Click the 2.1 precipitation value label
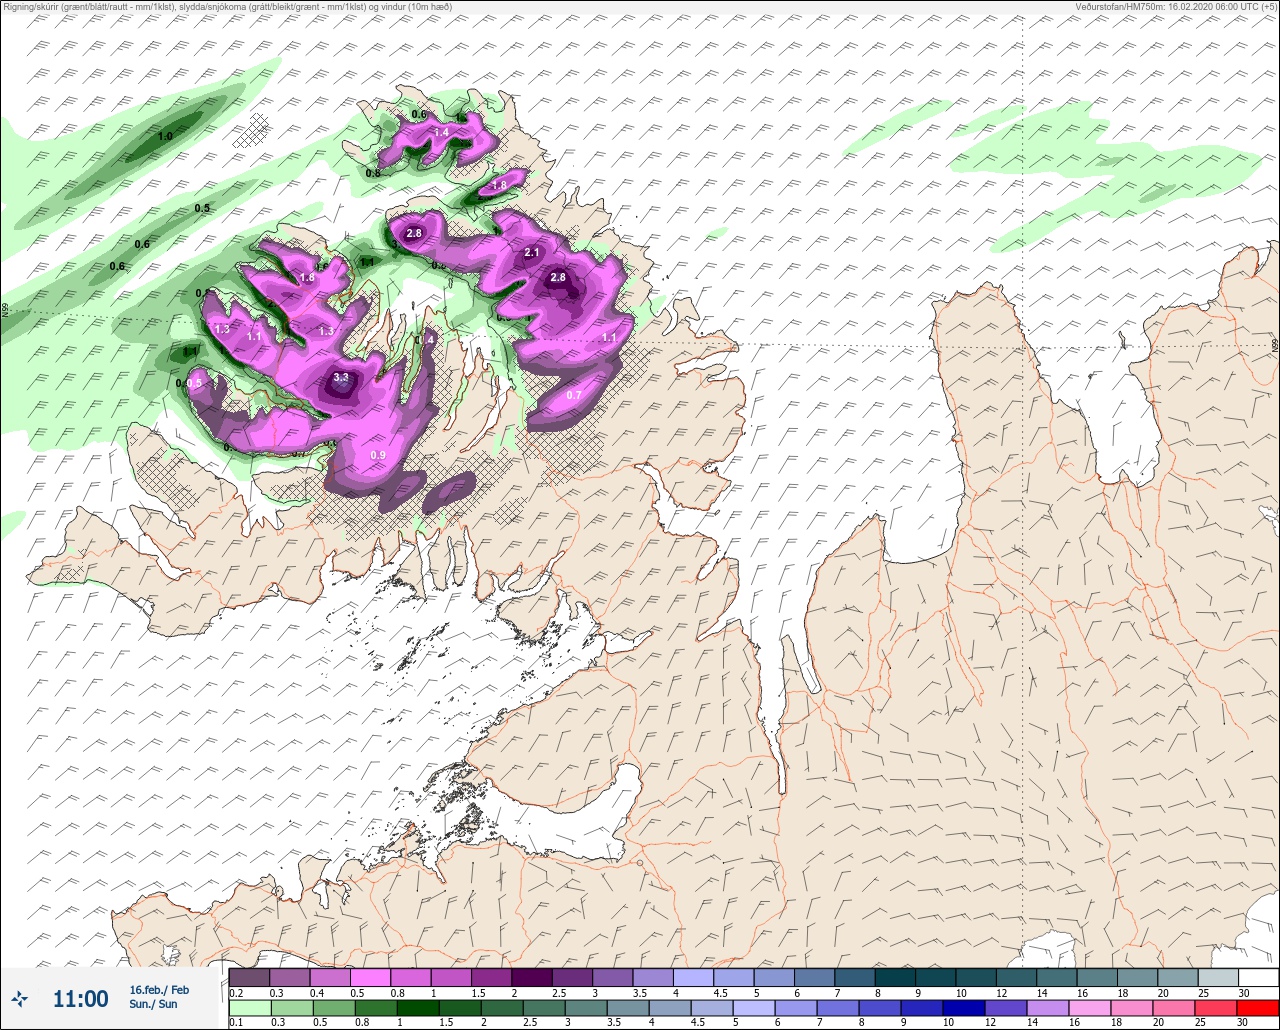This screenshot has height=1030, width=1280. click(x=532, y=253)
